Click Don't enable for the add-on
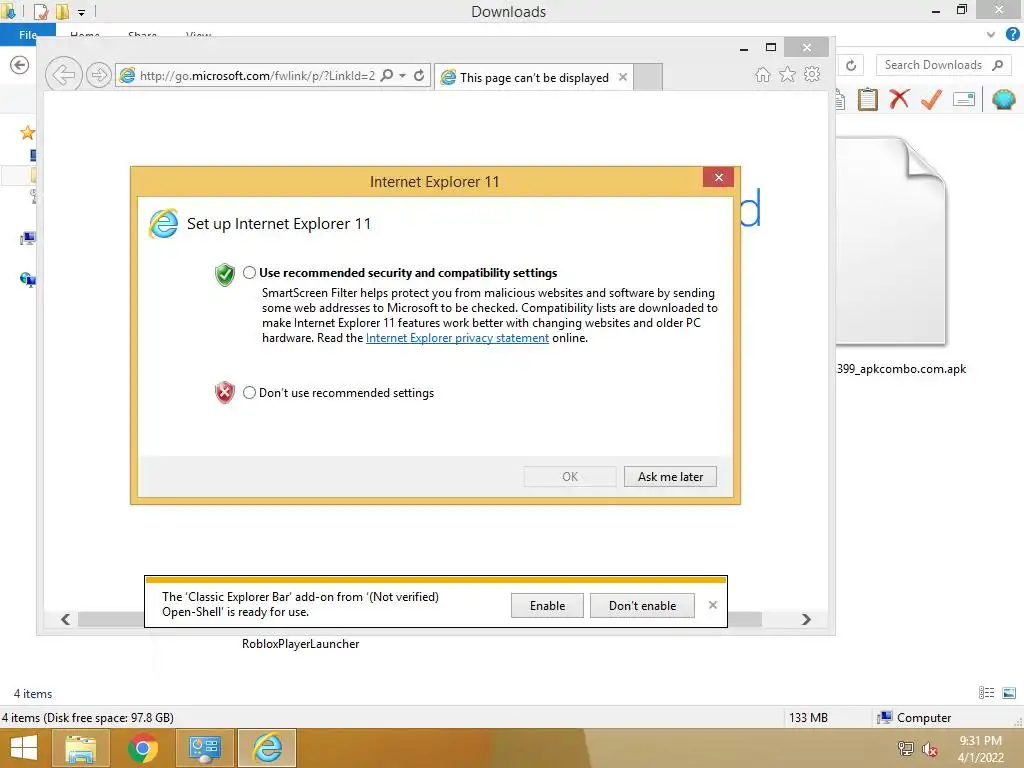 point(643,605)
